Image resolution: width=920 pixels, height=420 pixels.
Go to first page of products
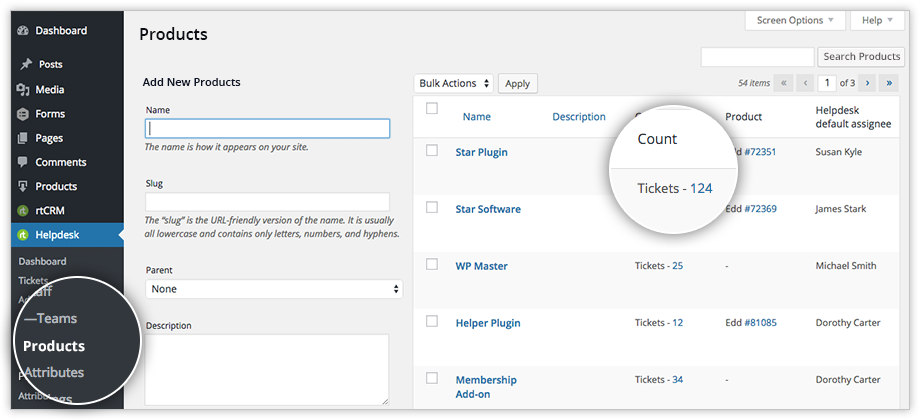[x=783, y=83]
